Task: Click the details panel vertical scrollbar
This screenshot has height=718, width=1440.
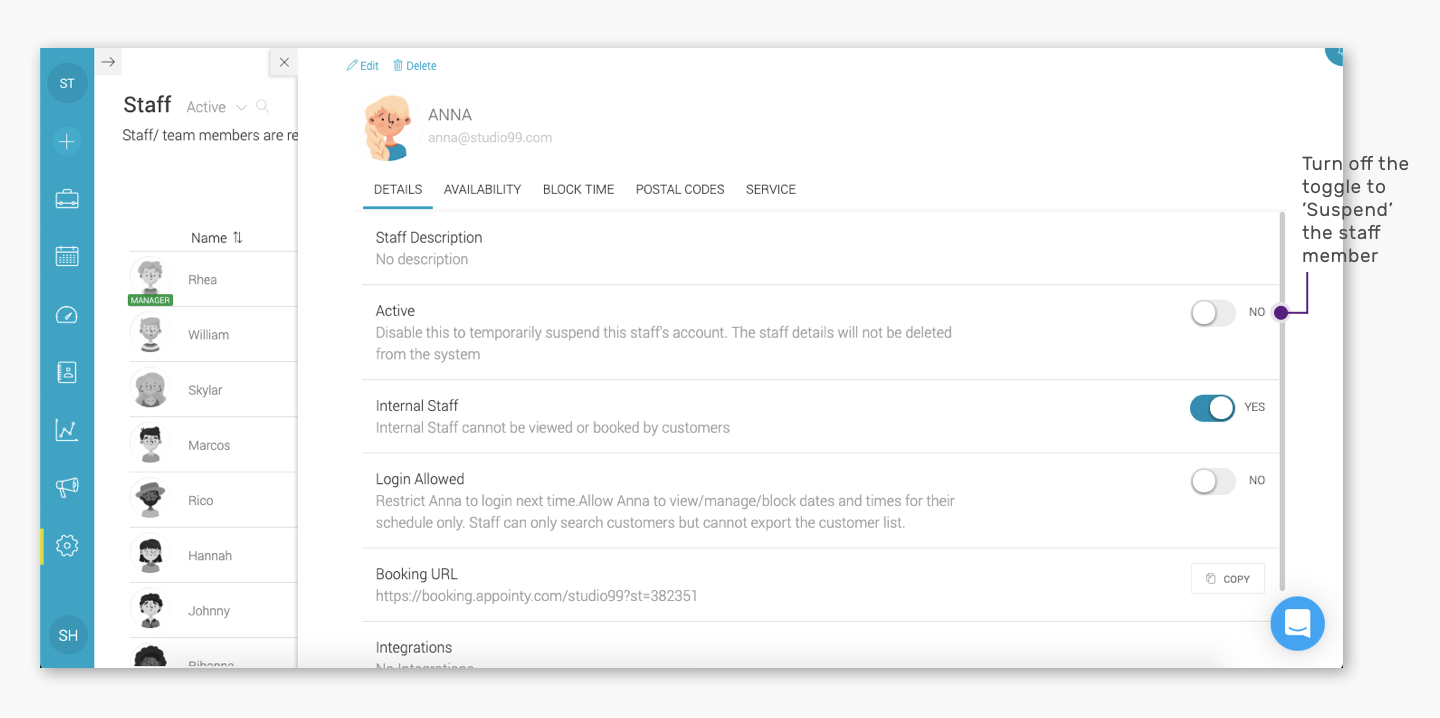Action: pyautogui.click(x=1283, y=400)
